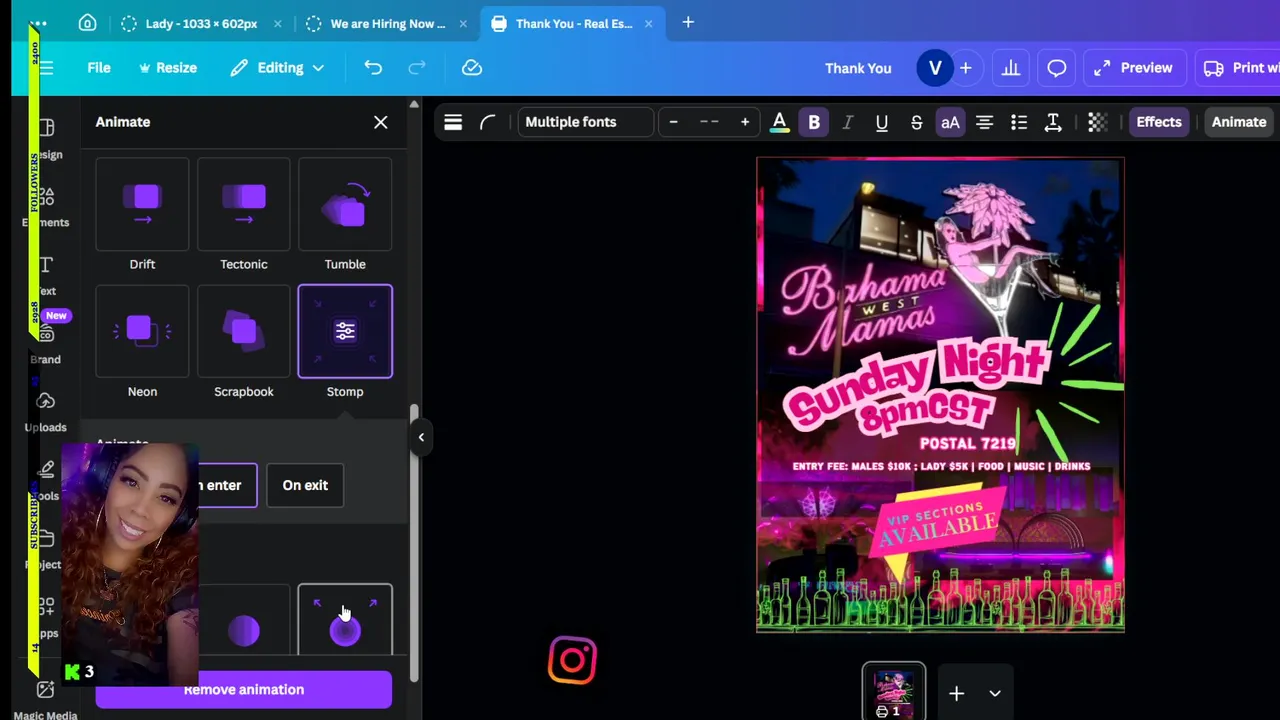Open text spacing options
Screen dimensions: 1280x720
click(1053, 122)
